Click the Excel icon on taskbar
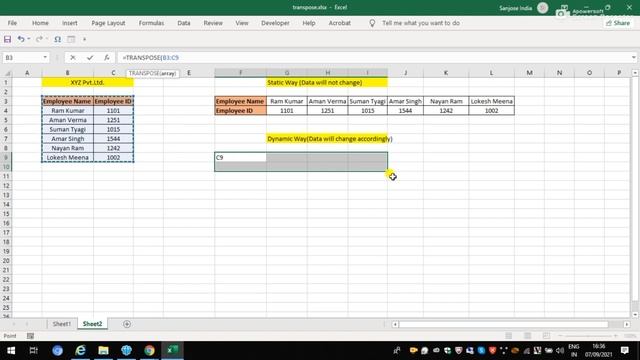This screenshot has height=360, width=640. (173, 350)
